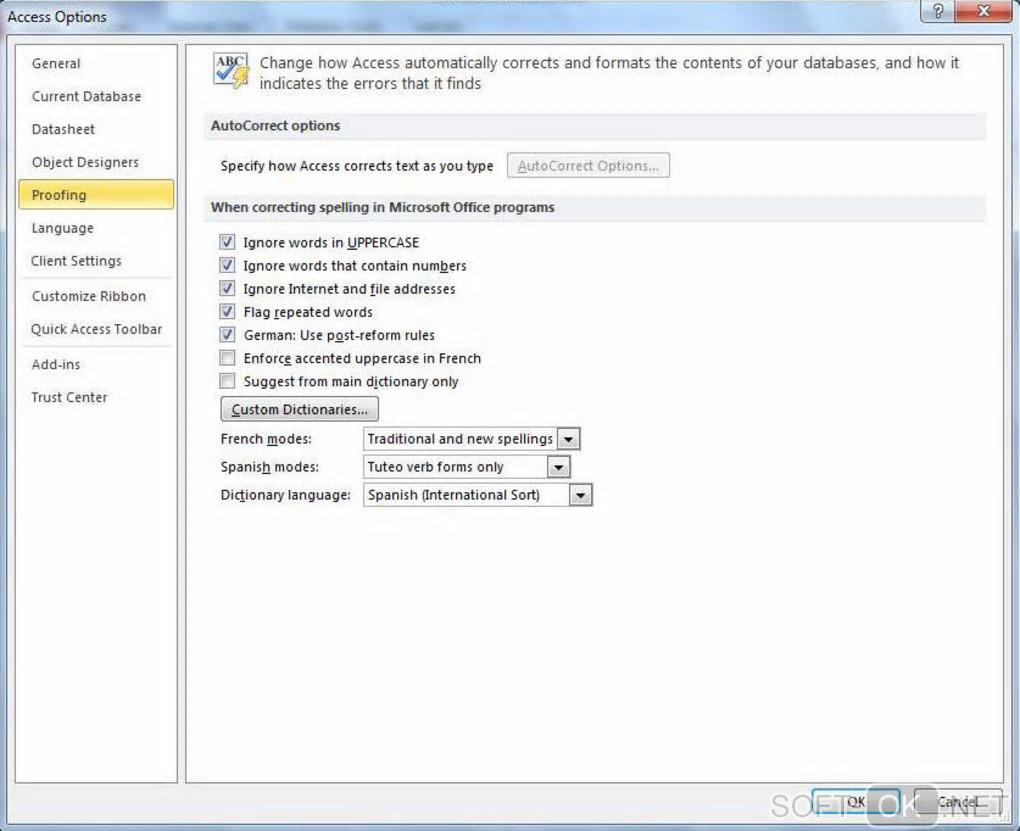1020x831 pixels.
Task: Toggle Ignore words in UPPERCASE checkbox
Action: pyautogui.click(x=227, y=242)
